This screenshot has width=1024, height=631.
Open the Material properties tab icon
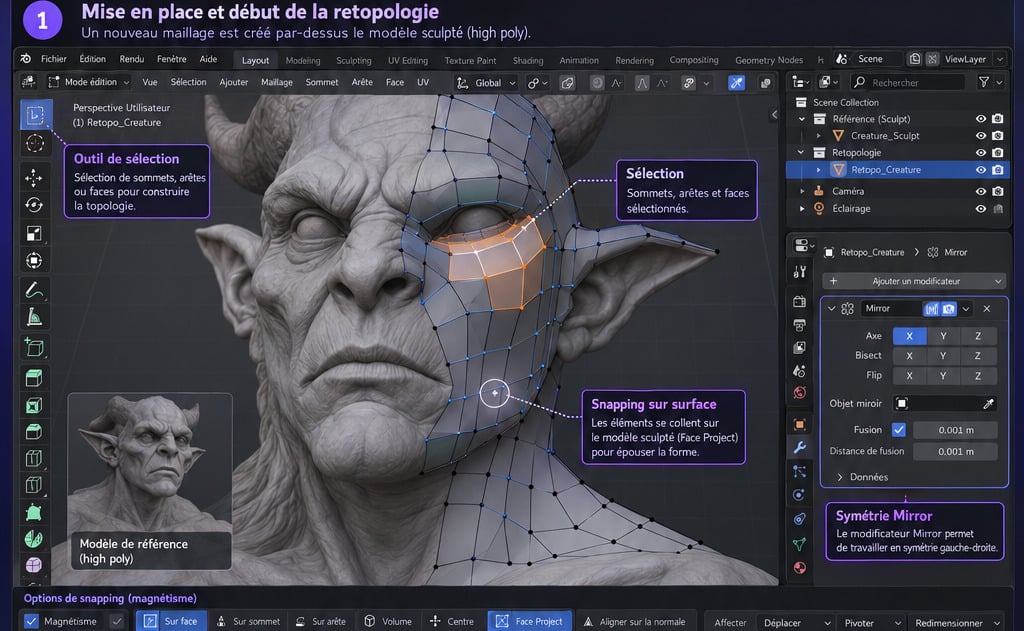click(x=800, y=567)
